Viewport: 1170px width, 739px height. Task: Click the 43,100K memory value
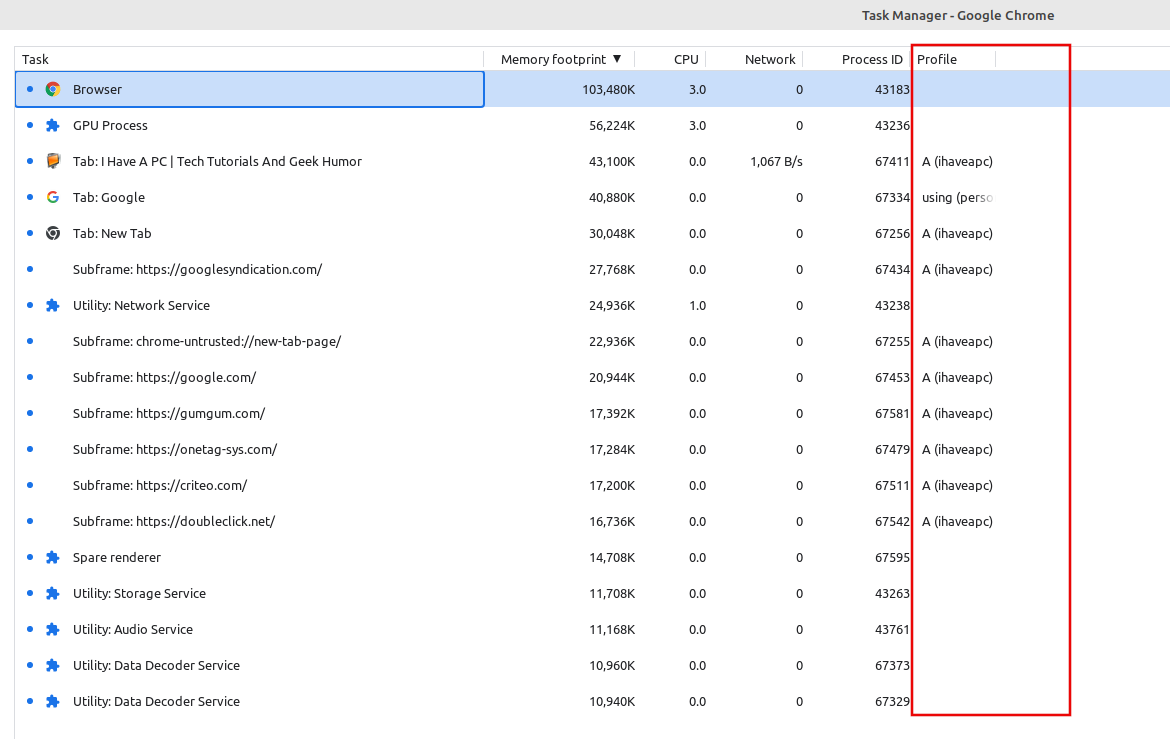[x=612, y=161]
